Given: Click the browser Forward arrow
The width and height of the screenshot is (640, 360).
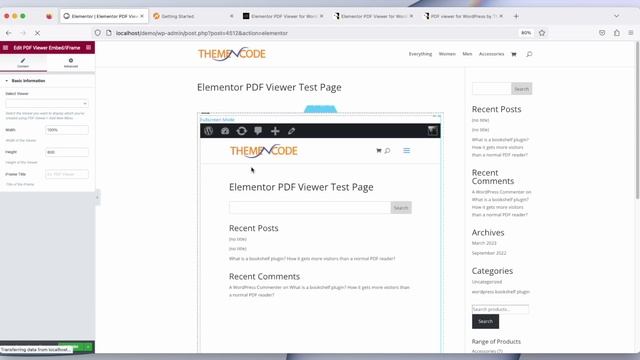Looking at the screenshot, I should [x=23, y=33].
